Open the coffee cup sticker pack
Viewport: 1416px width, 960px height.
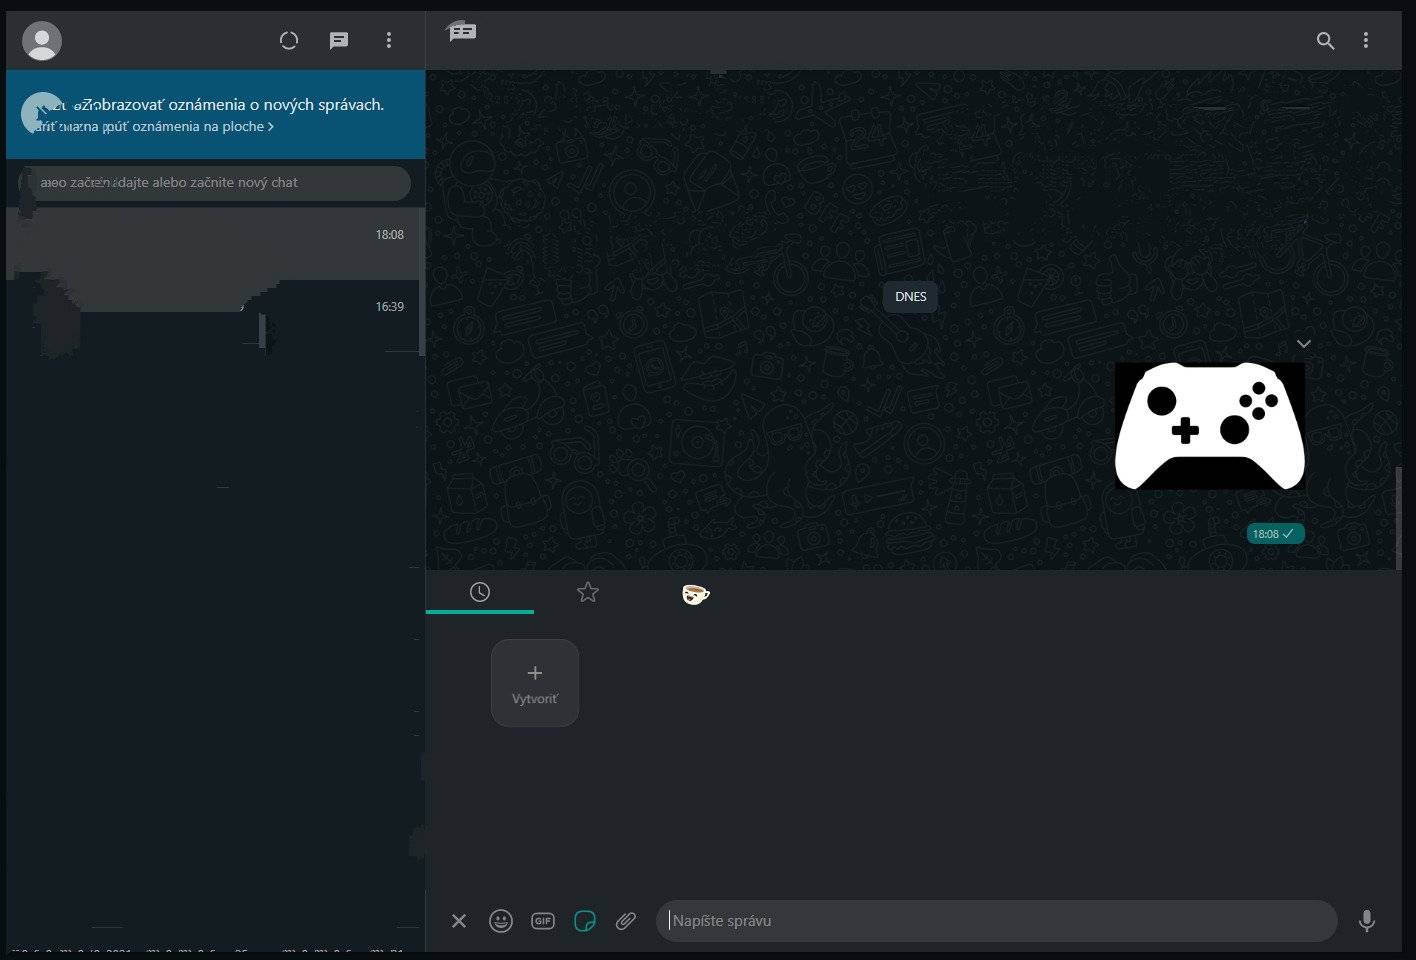[696, 594]
